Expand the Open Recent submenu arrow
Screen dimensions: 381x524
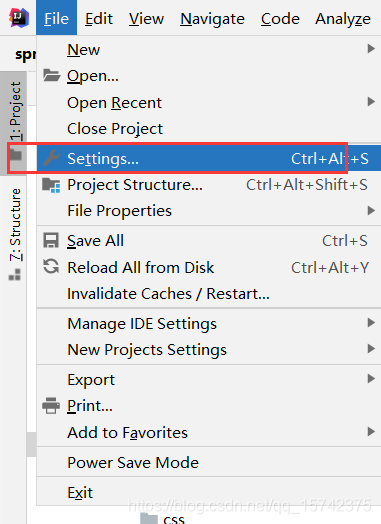coord(371,102)
